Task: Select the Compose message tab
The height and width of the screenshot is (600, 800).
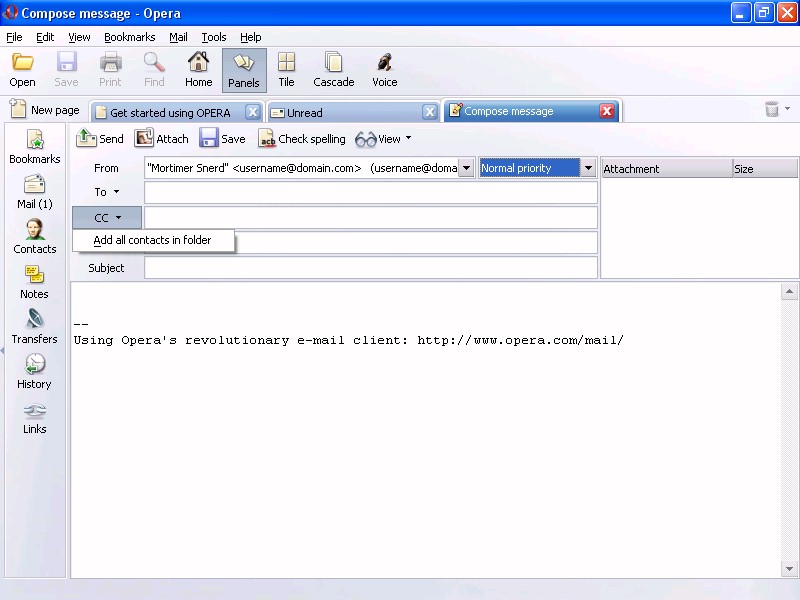Action: coord(509,111)
